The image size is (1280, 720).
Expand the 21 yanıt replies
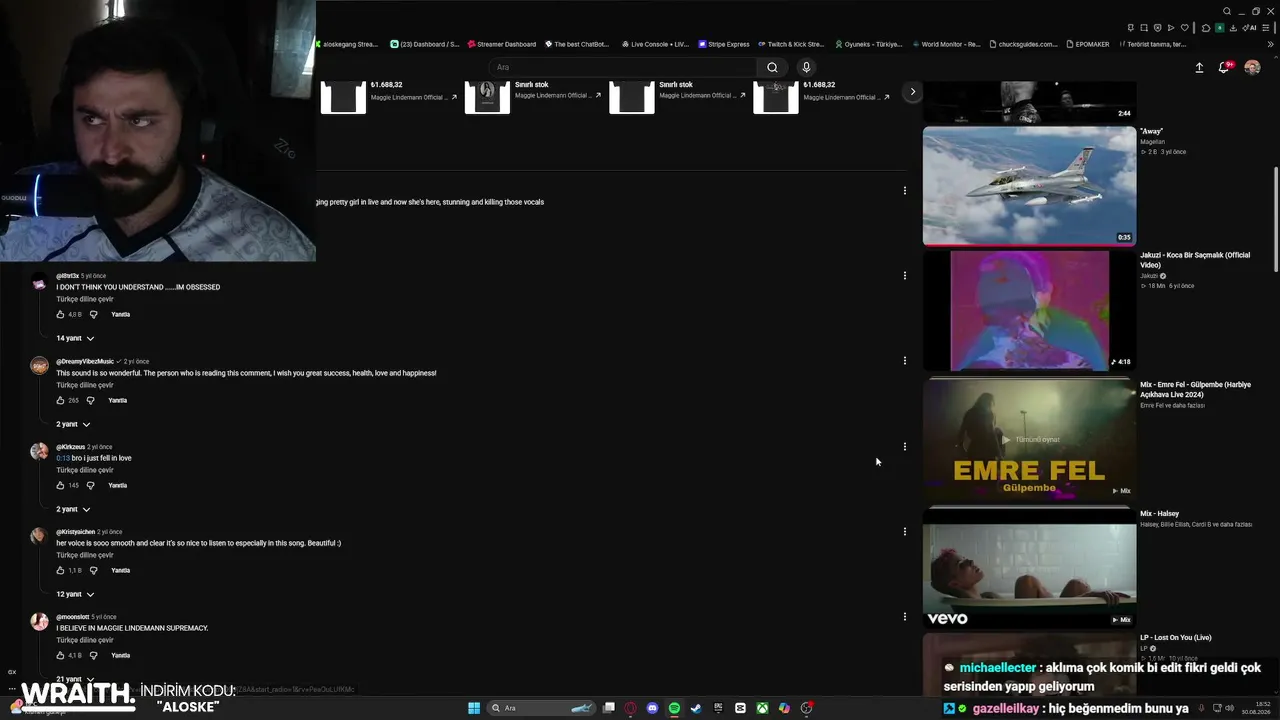(x=75, y=679)
